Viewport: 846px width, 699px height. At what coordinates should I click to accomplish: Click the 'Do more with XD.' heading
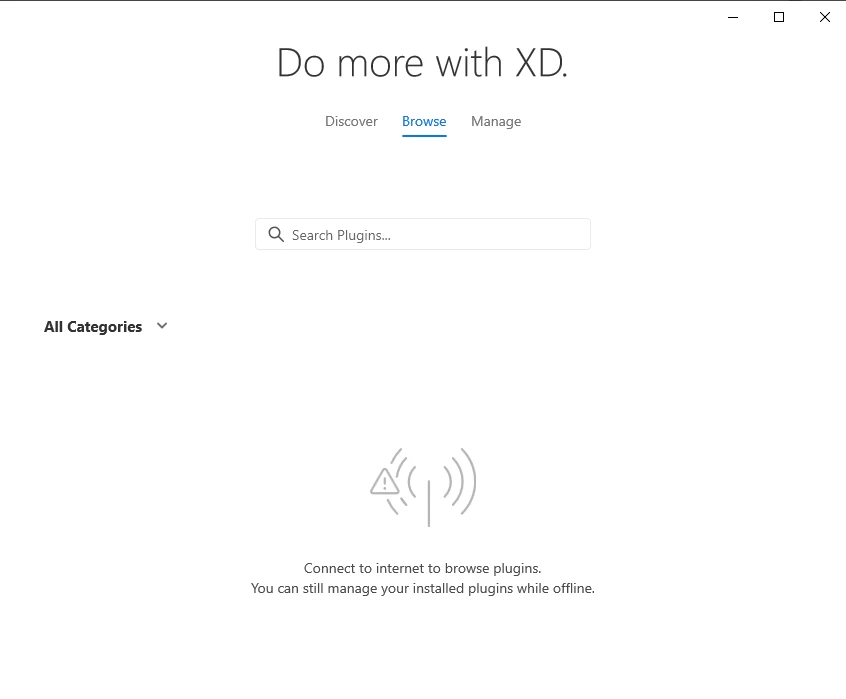(x=422, y=63)
